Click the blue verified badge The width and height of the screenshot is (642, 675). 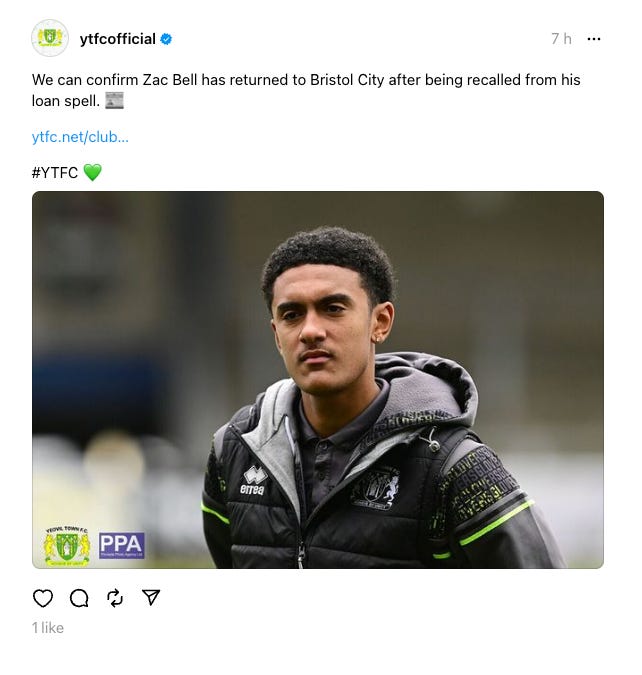166,39
